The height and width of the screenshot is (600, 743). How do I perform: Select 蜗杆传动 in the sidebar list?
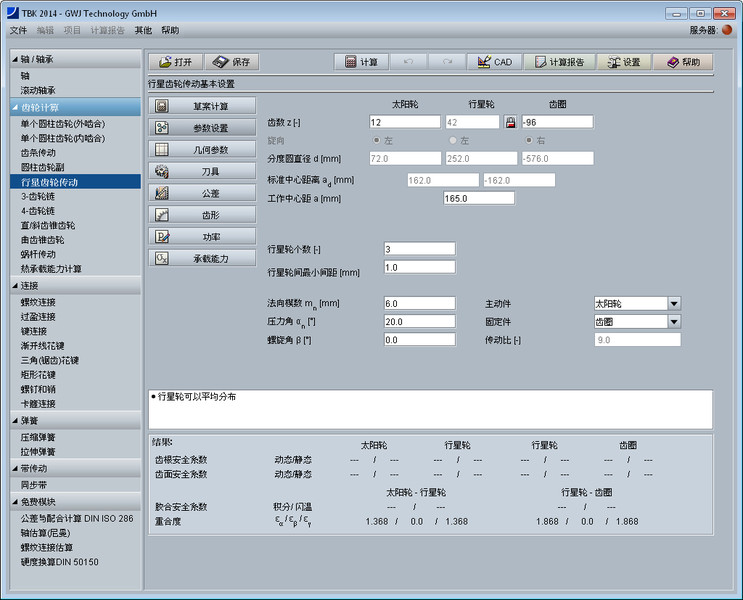[x=43, y=254]
